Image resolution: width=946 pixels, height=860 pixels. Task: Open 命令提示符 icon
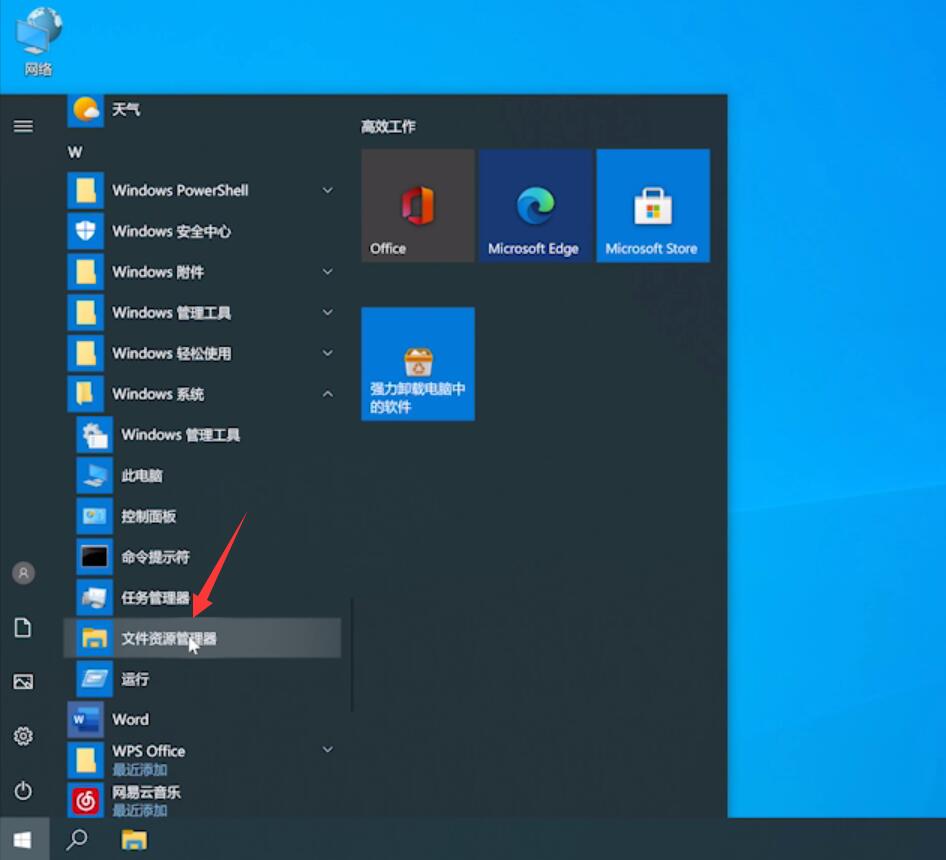(94, 556)
